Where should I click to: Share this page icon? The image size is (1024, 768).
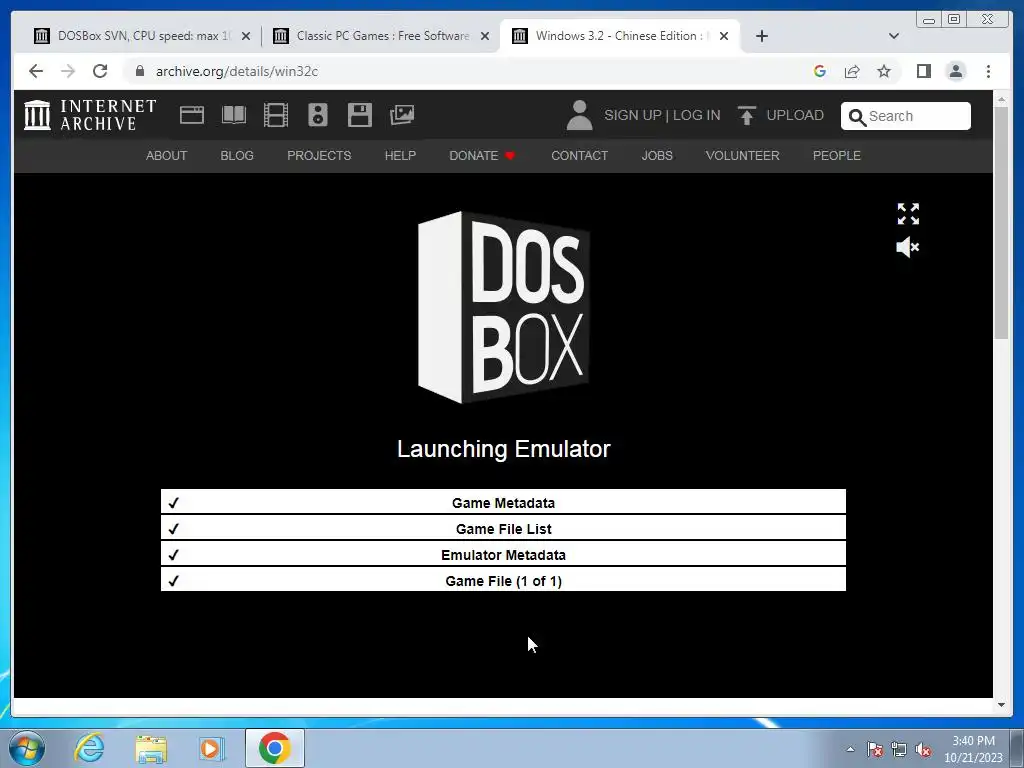point(852,71)
